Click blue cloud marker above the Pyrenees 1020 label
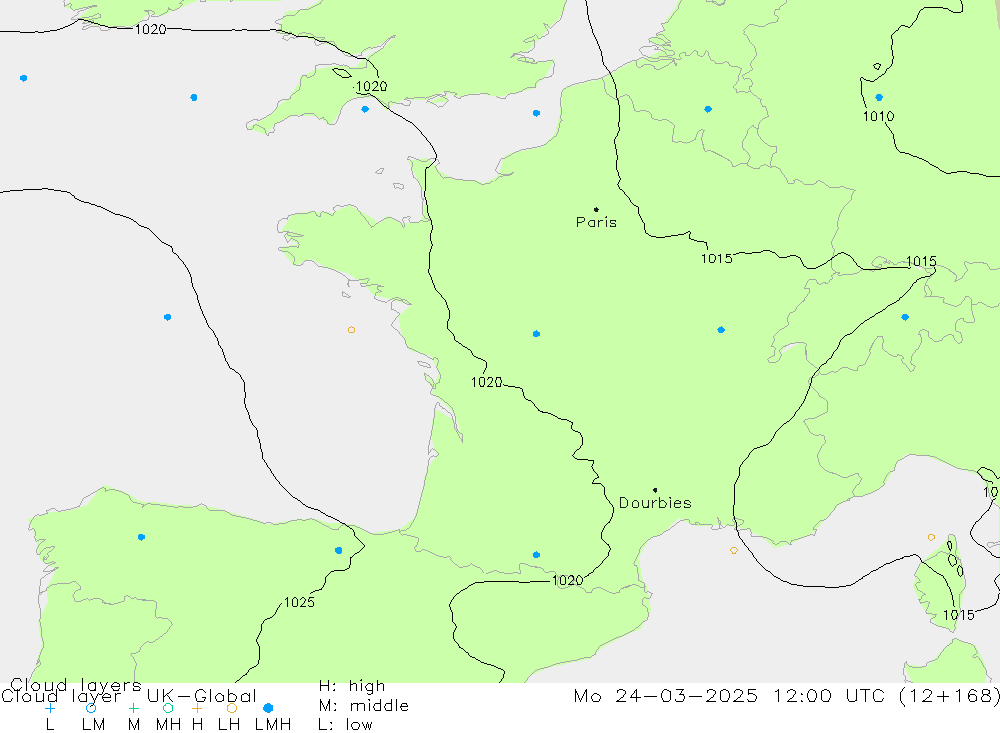This screenshot has height=733, width=1000. coord(536,555)
